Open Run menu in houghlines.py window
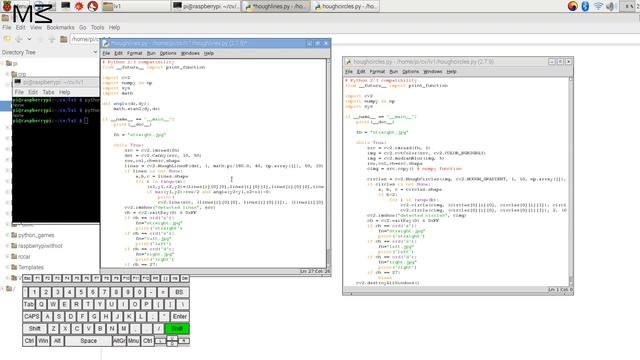Viewport: 640px width, 360px height. tap(151, 53)
